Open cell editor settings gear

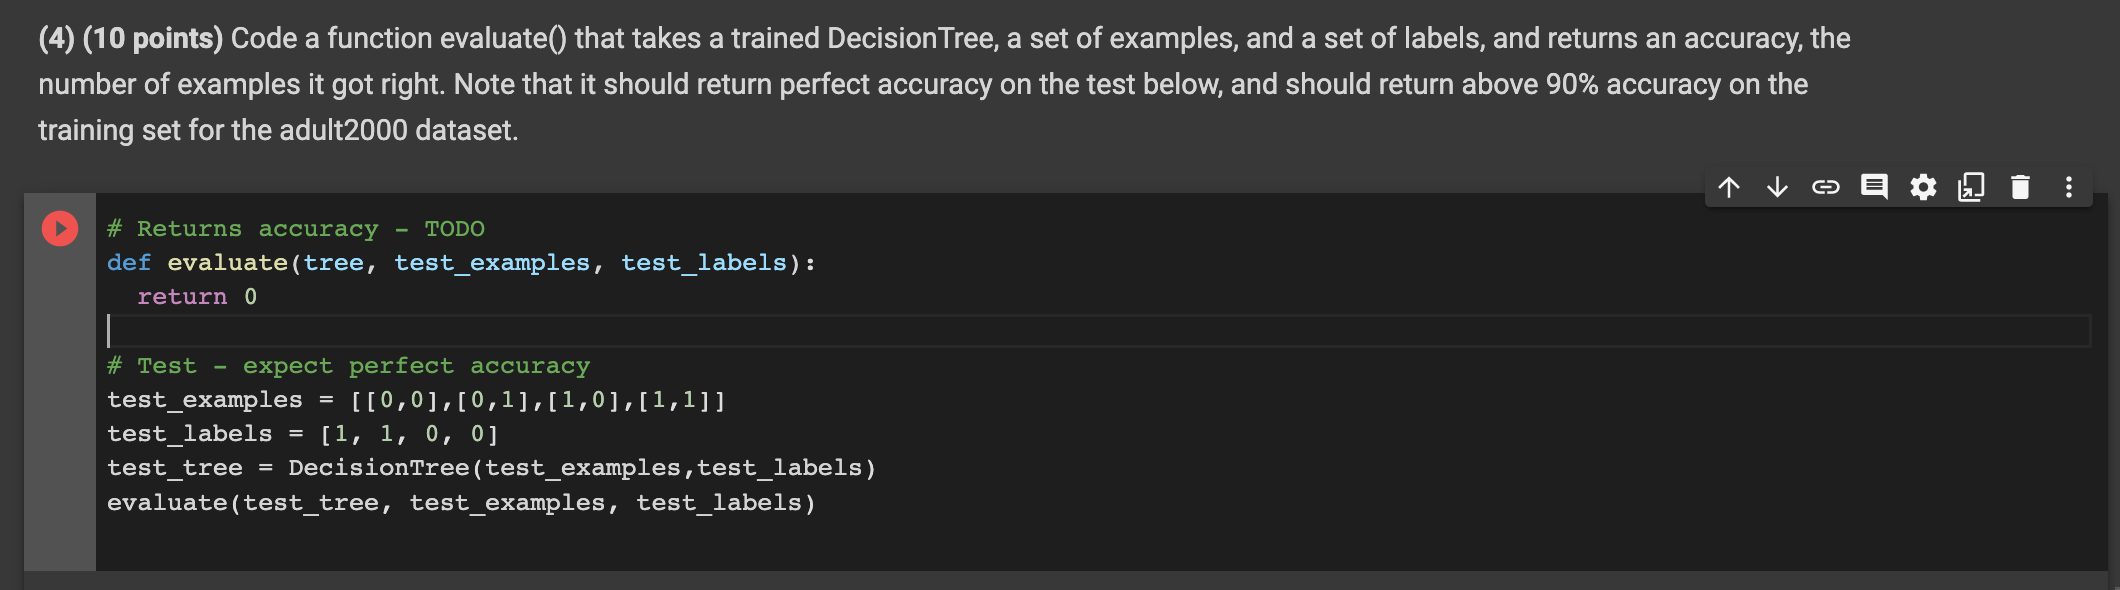[x=1923, y=187]
